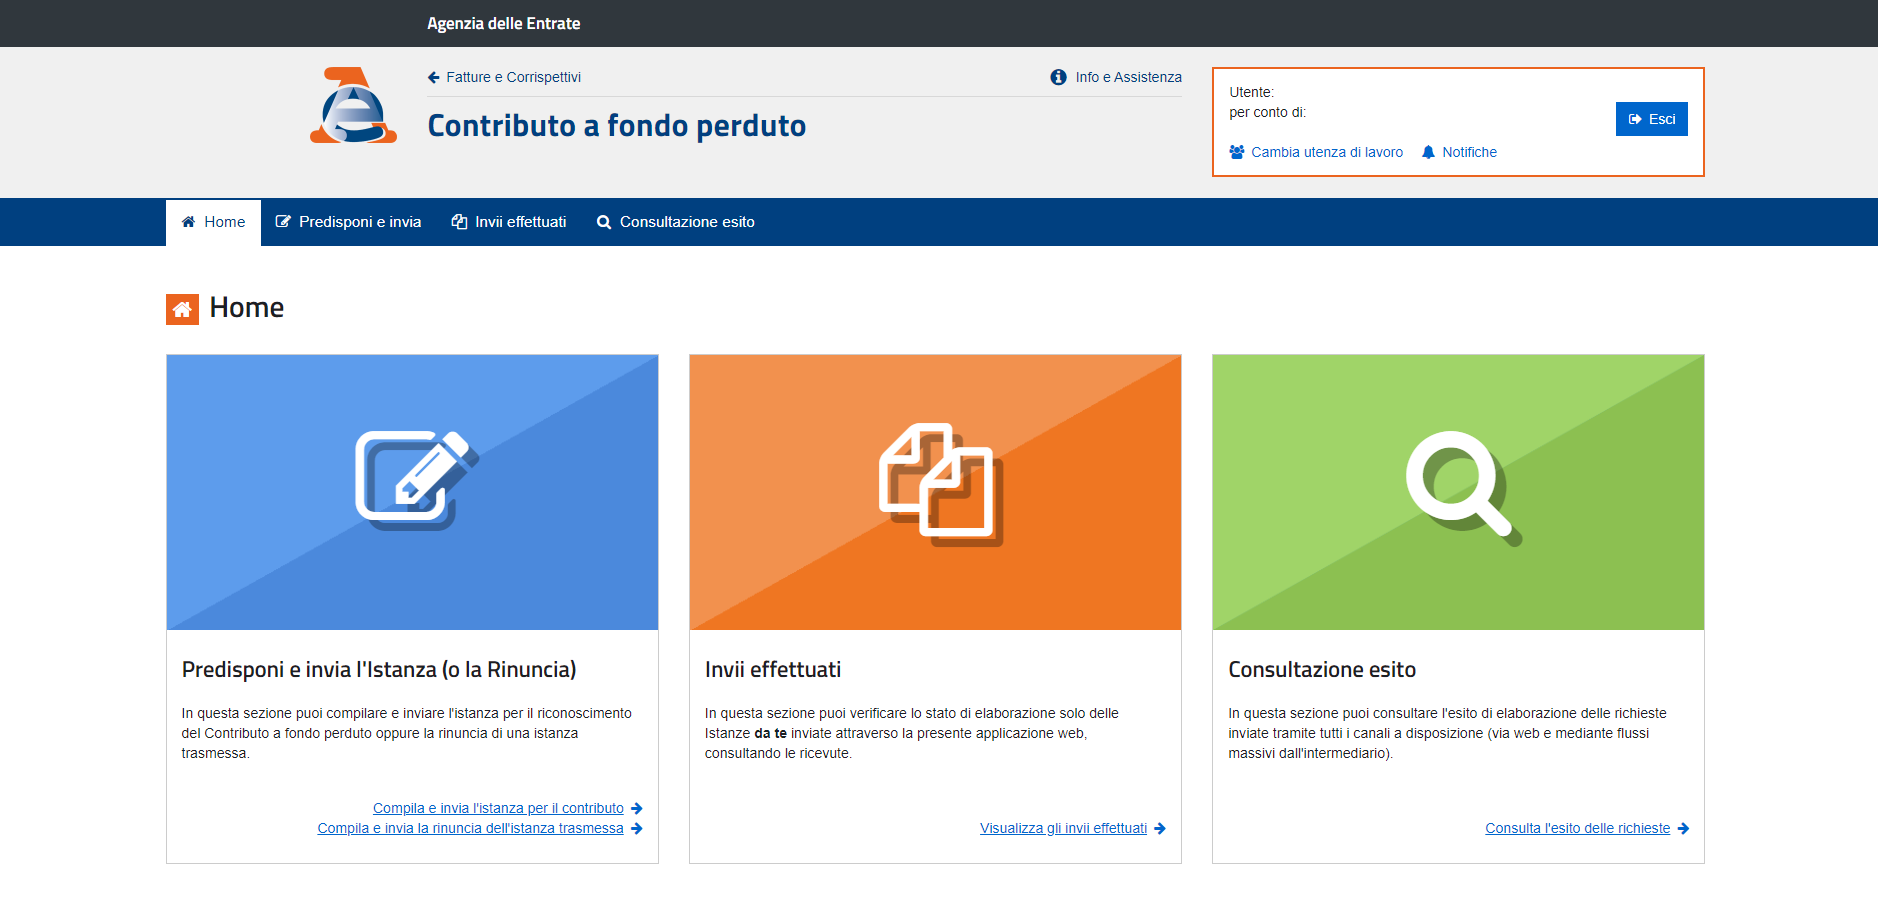
Task: Click arrow after rinuncia dell'istanza trasmessa link
Action: [x=637, y=828]
